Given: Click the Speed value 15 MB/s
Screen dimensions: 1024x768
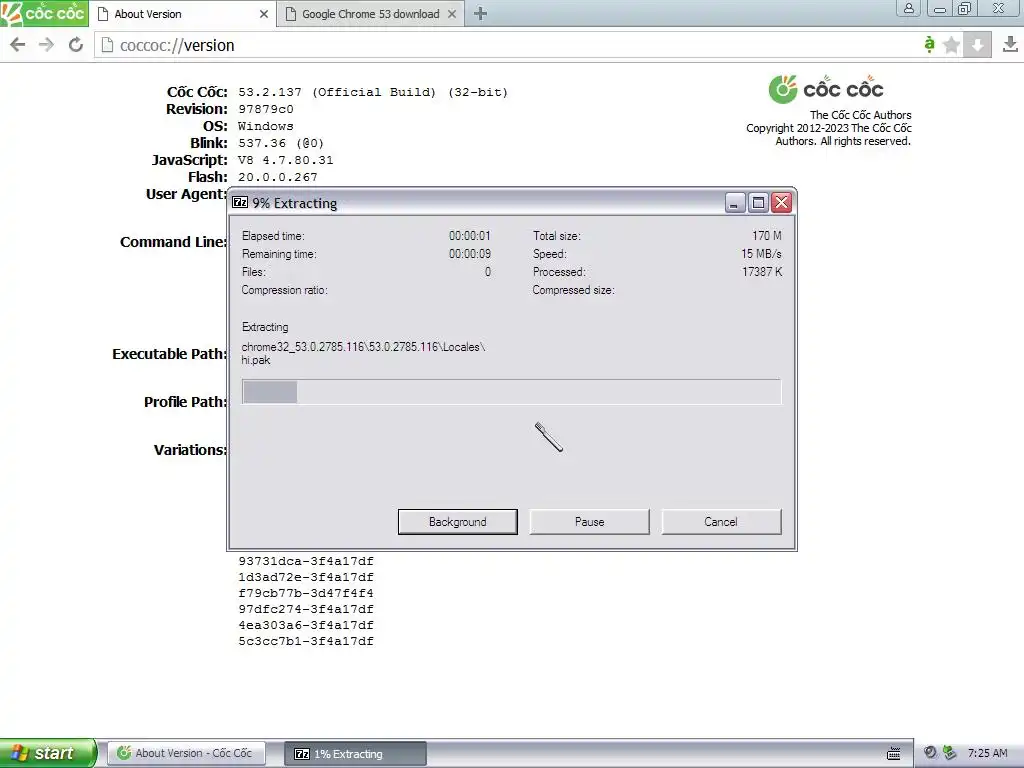Looking at the screenshot, I should pos(761,254).
